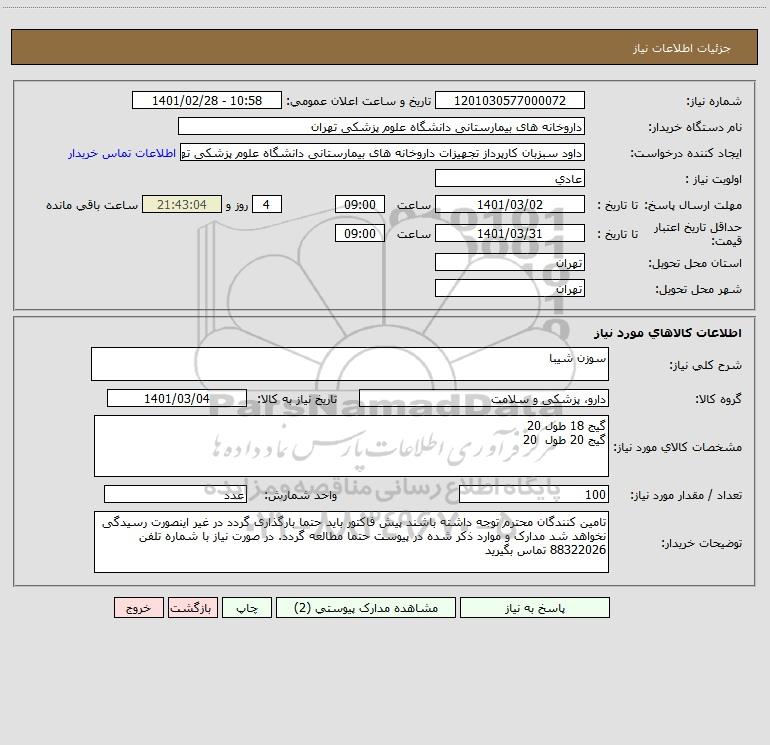Click the goods need date 1401/03/04
770x745 pixels.
pyautogui.click(x=177, y=398)
